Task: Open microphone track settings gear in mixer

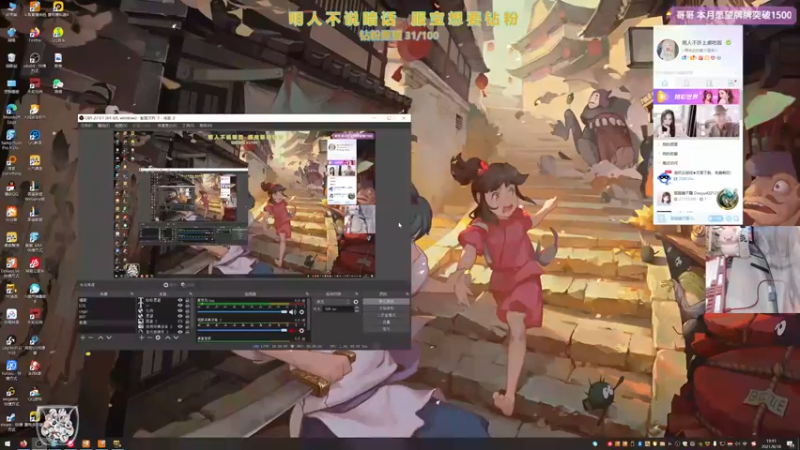Action: [x=302, y=312]
